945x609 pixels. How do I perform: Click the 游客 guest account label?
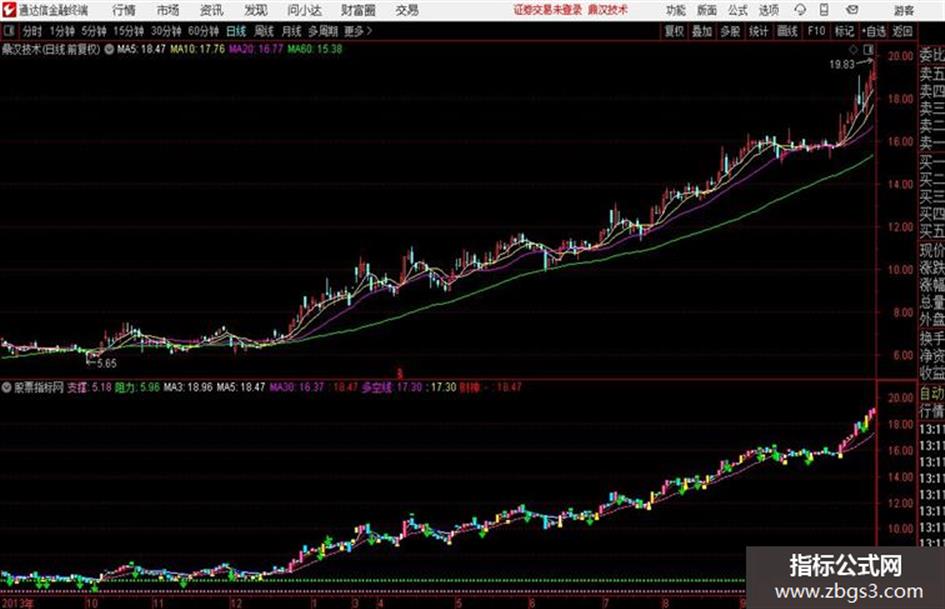904,10
